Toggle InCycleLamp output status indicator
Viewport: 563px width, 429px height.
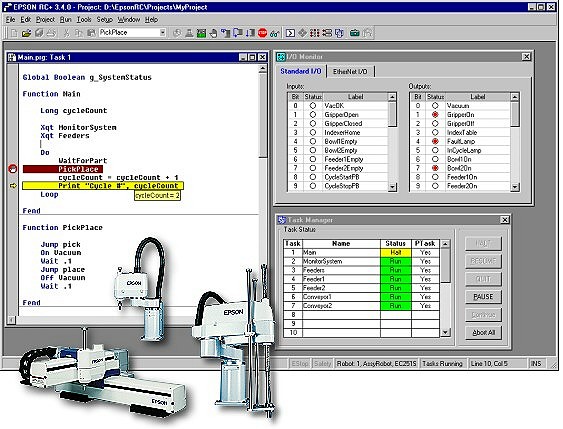click(x=435, y=150)
